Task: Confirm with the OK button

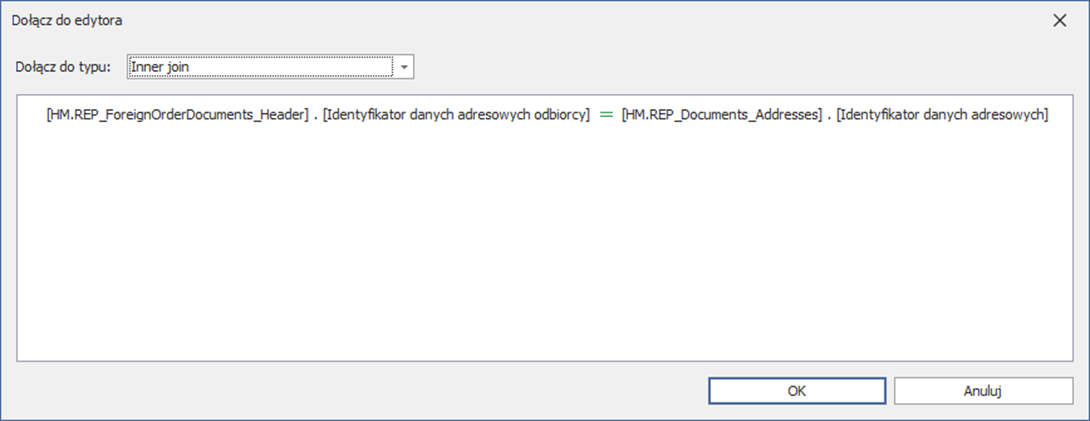Action: pos(796,390)
